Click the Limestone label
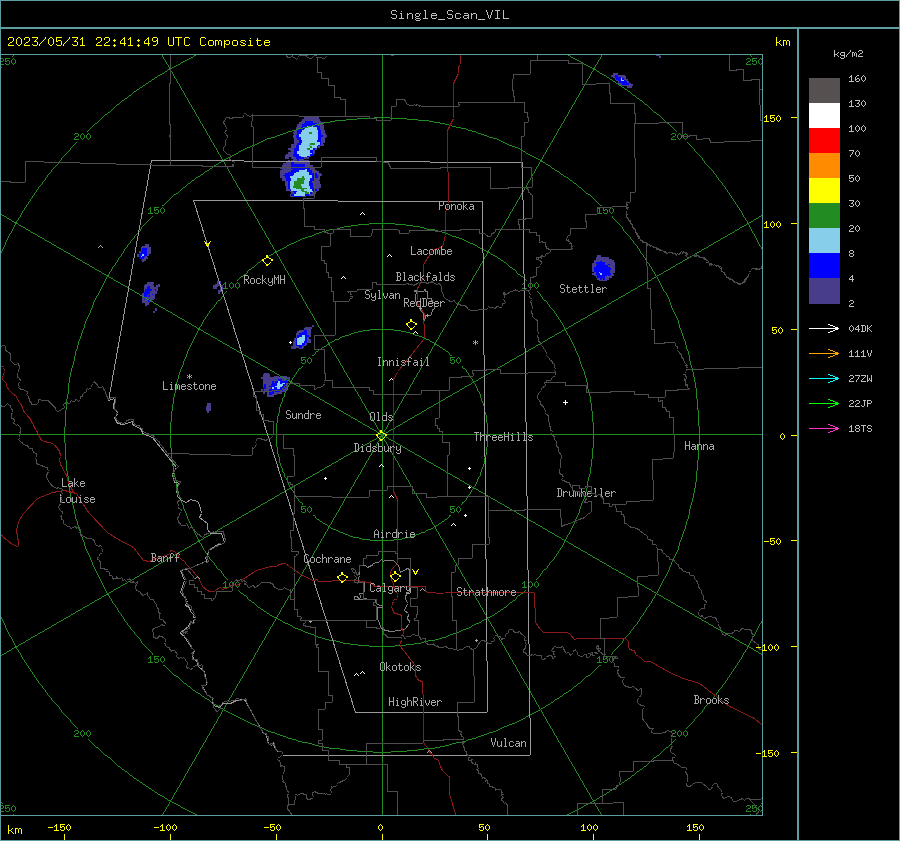 point(189,386)
